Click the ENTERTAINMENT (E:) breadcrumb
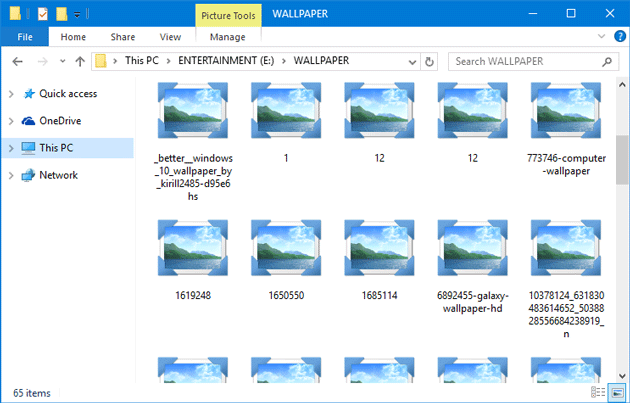This screenshot has width=630, height=403. point(226,61)
